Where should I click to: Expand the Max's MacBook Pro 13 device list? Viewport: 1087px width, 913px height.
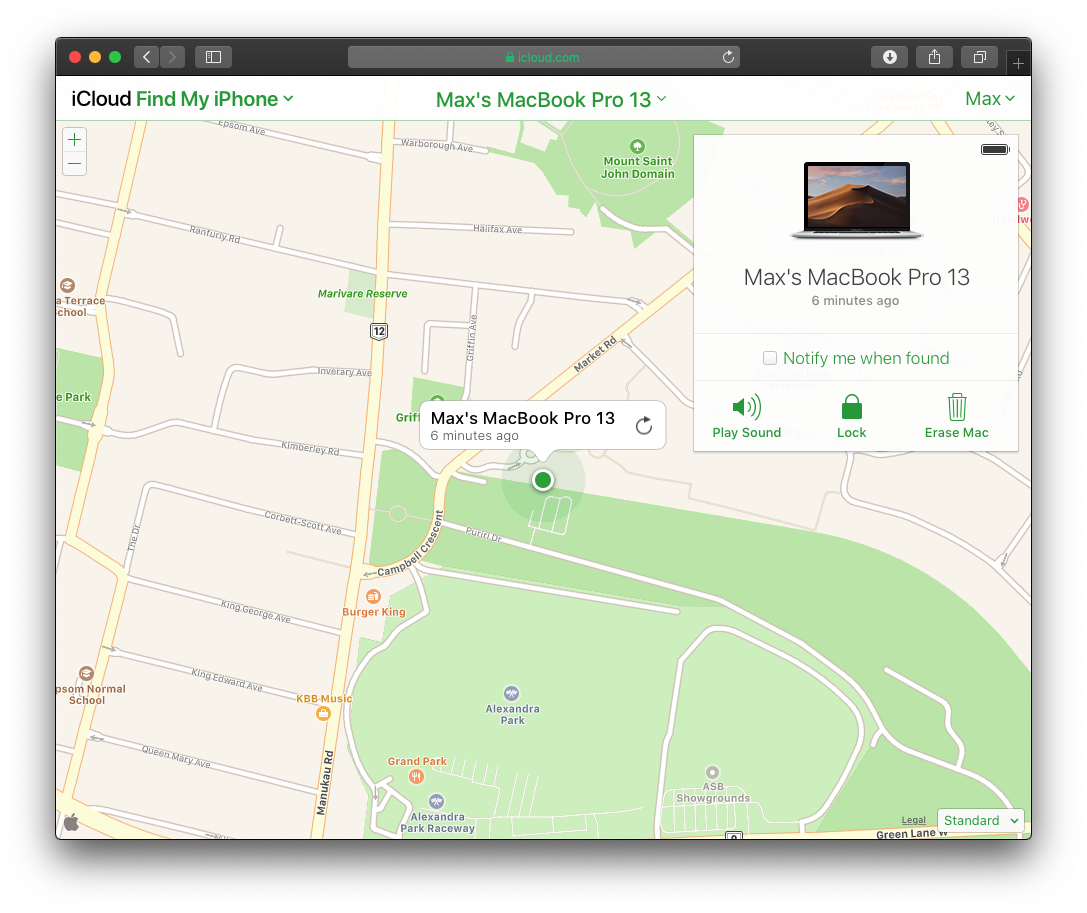(551, 100)
